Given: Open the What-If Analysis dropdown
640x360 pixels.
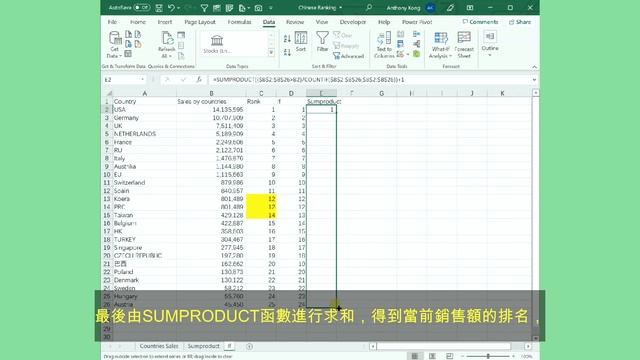Looking at the screenshot, I should click(440, 45).
